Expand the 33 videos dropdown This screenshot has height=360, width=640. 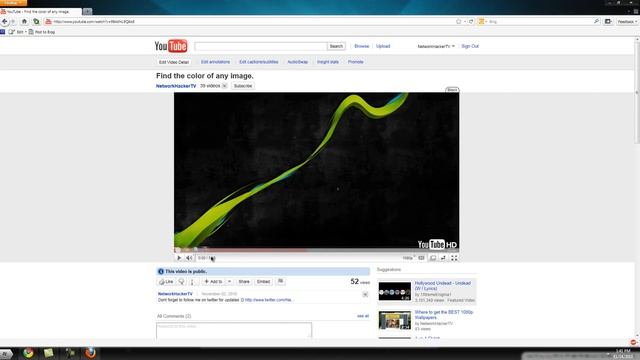[224, 86]
